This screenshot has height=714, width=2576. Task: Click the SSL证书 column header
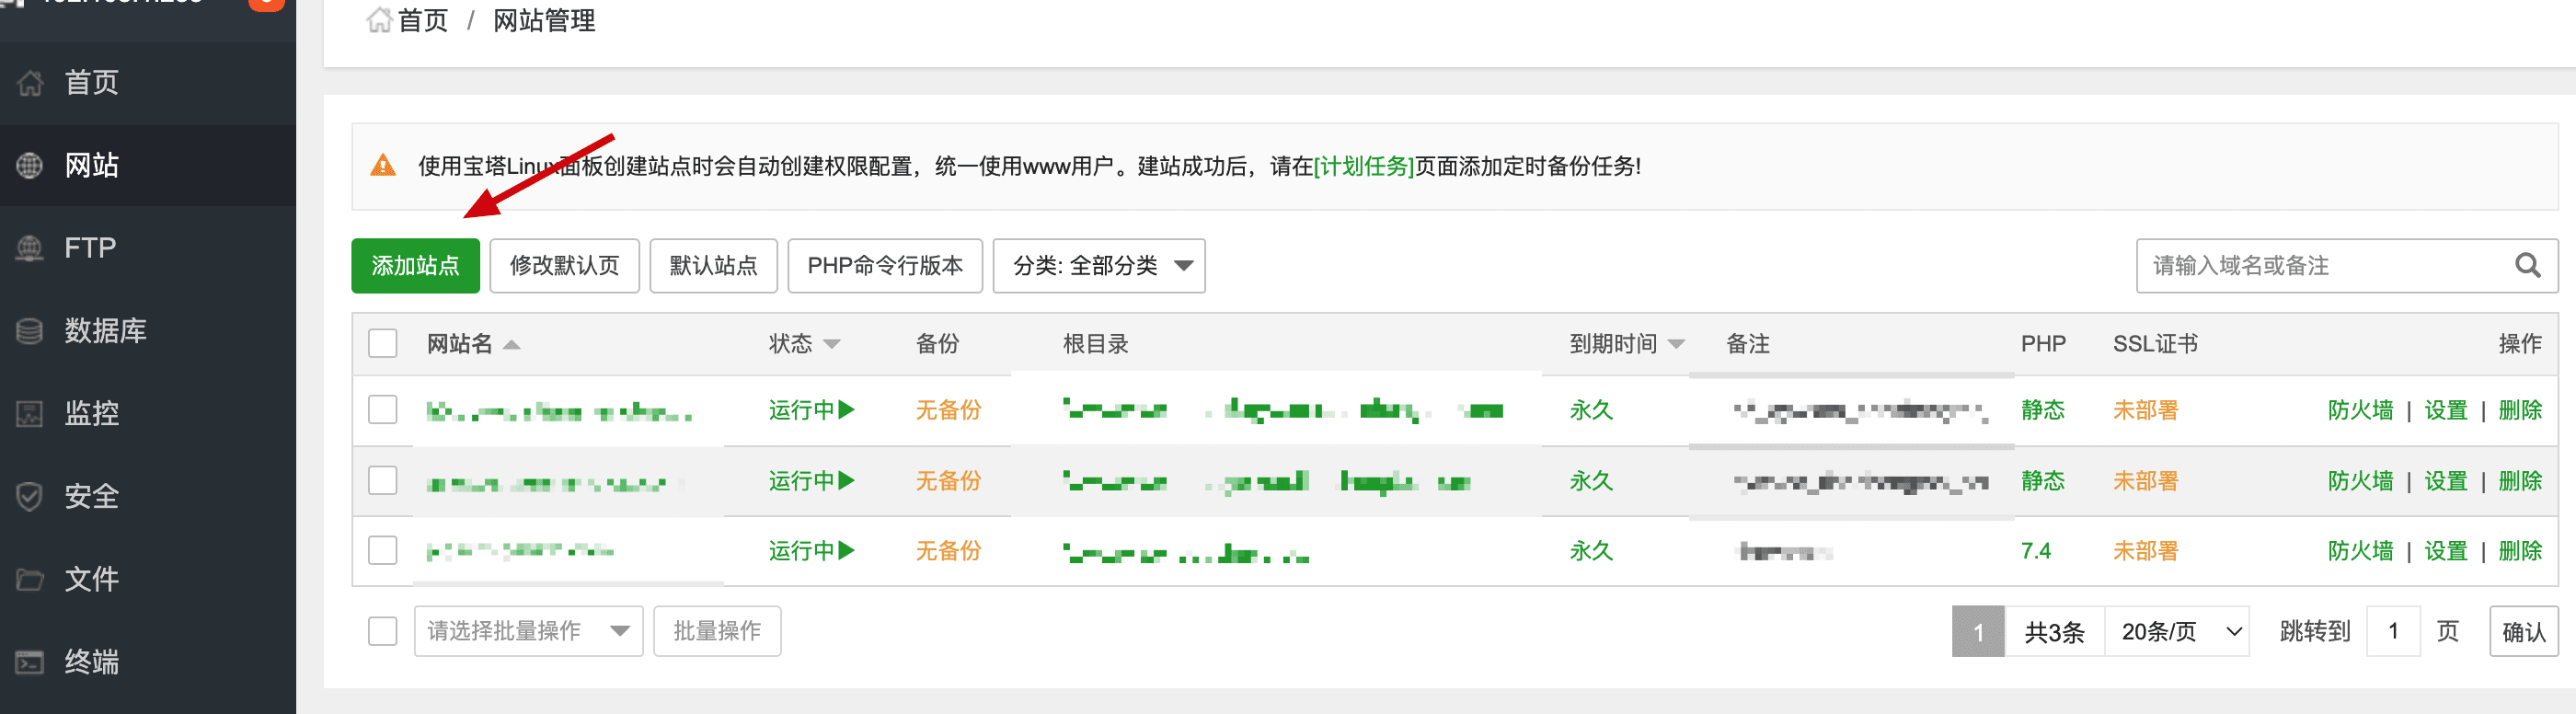(2155, 344)
